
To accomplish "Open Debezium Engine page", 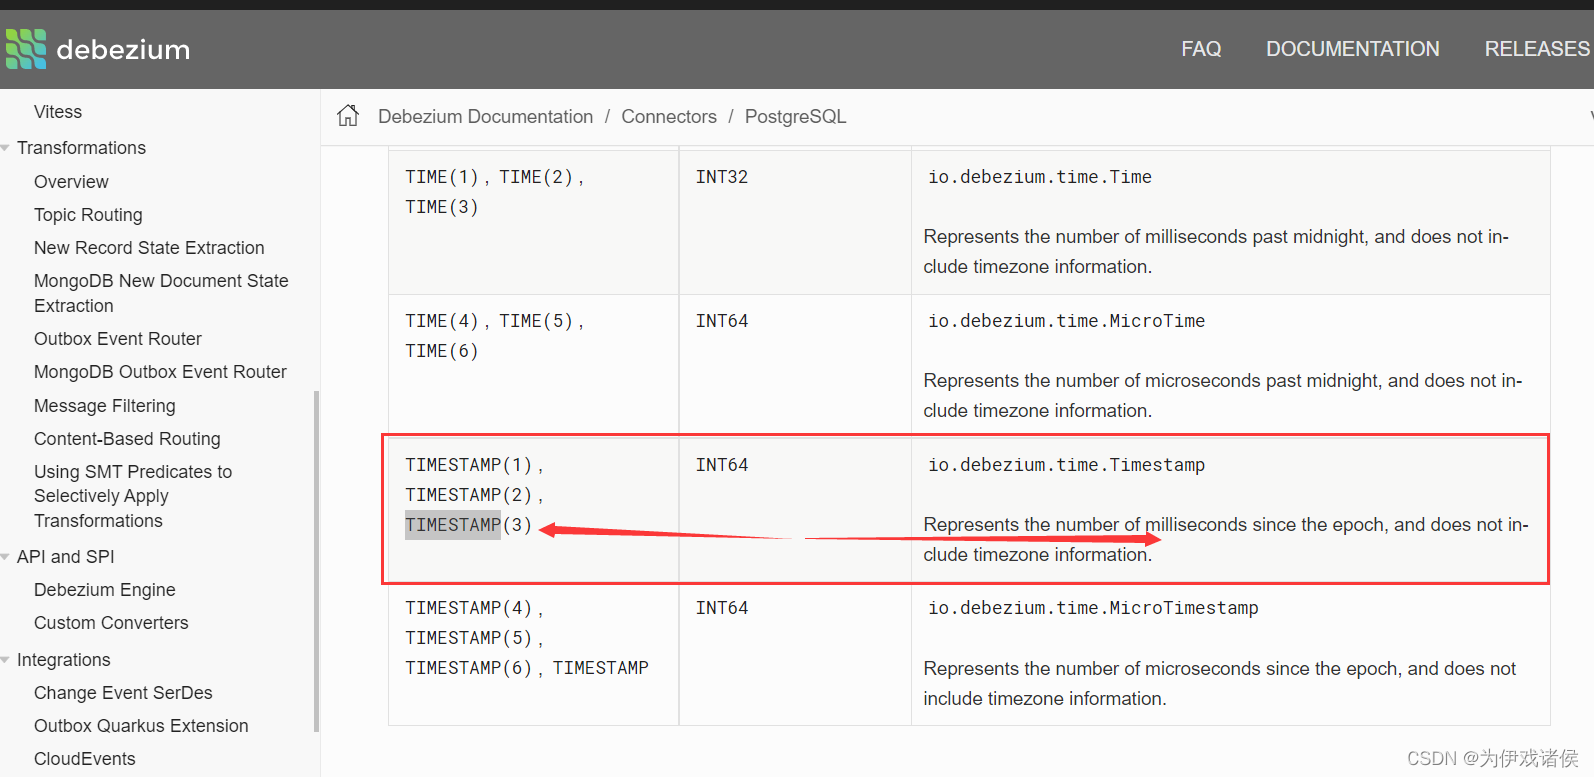I will click(105, 590).
